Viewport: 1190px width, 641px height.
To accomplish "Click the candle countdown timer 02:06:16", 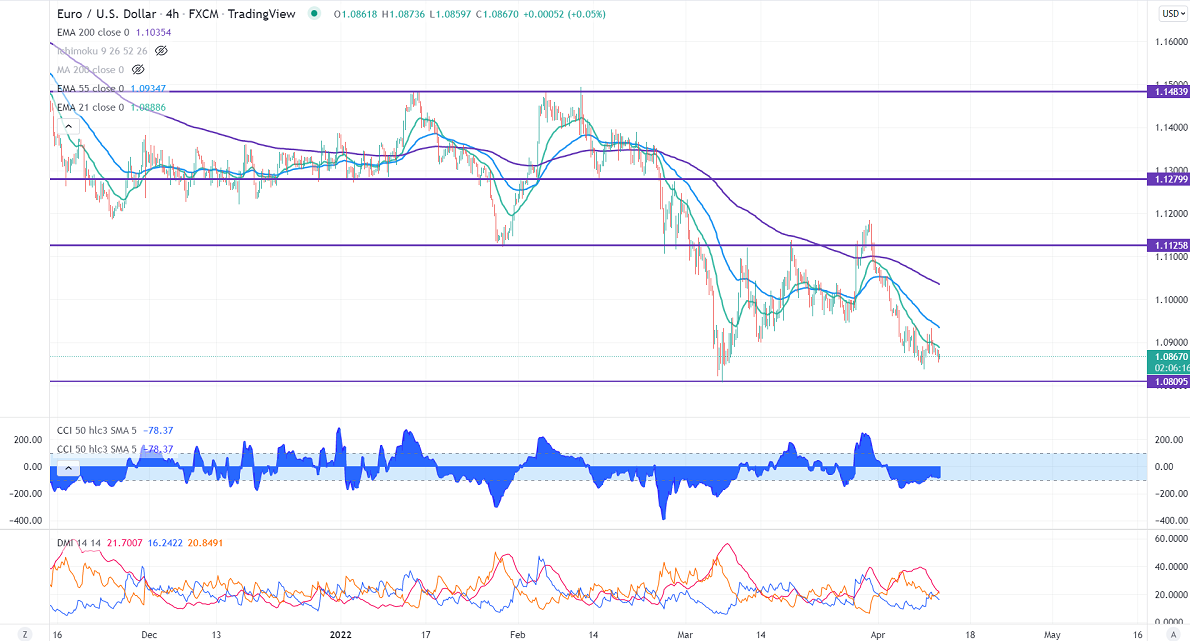I will point(1173,368).
